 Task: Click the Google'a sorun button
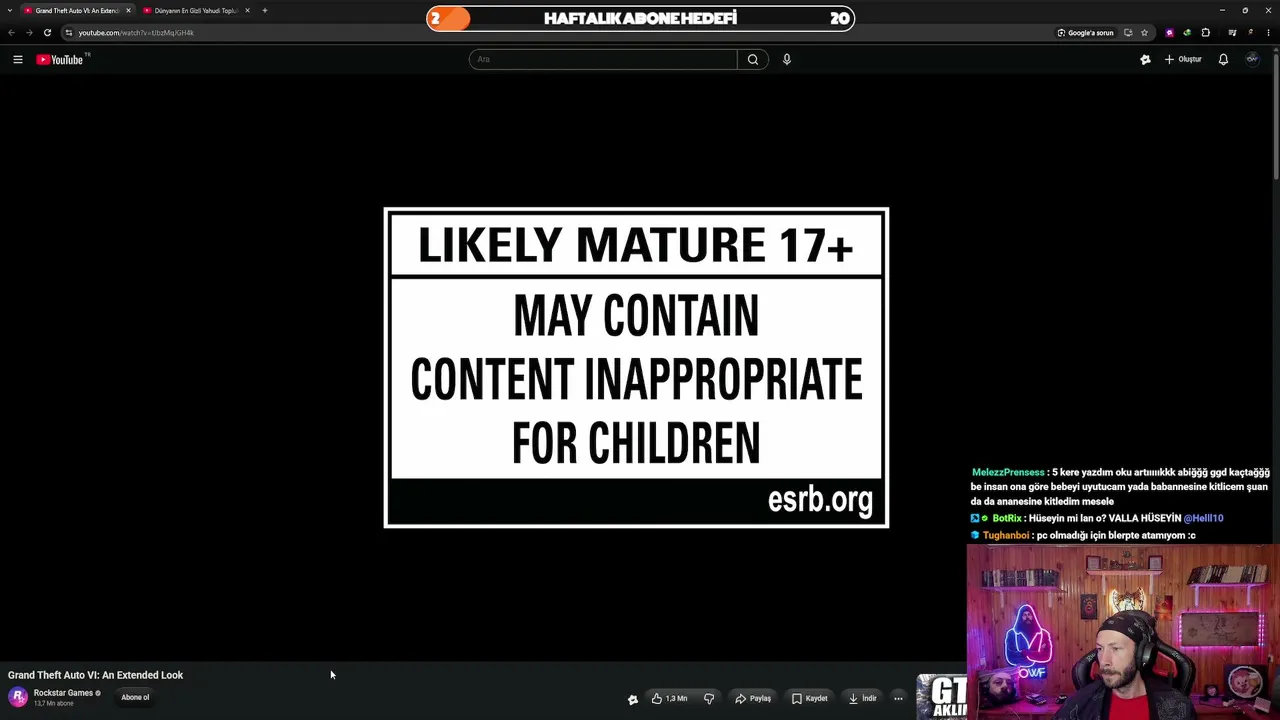point(1086,32)
